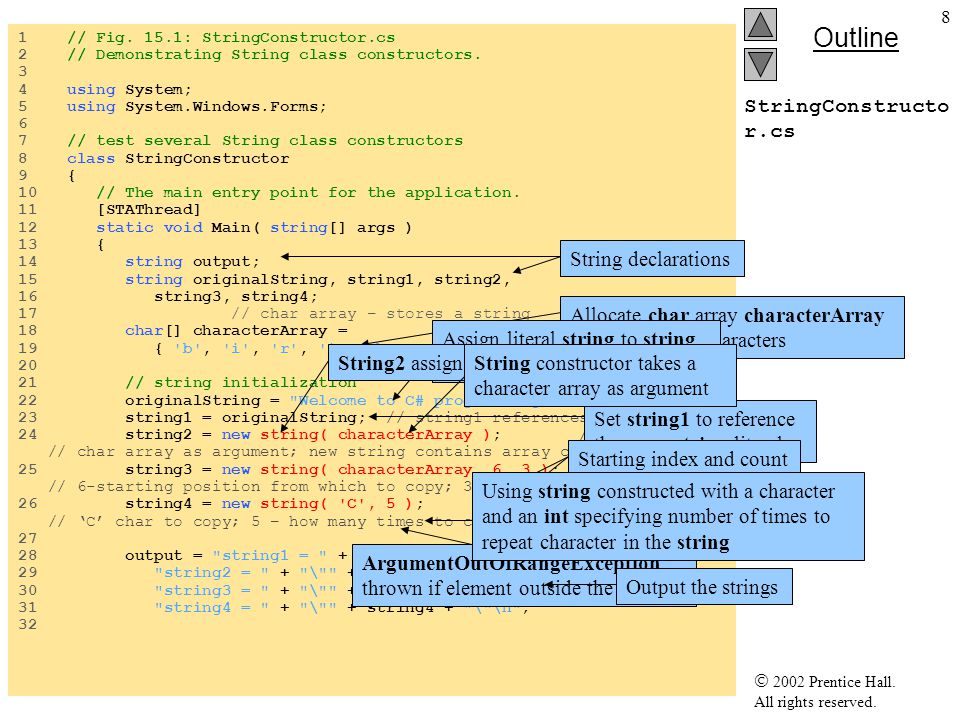Click the slide page number 8
This screenshot has width=960, height=720.
point(945,17)
